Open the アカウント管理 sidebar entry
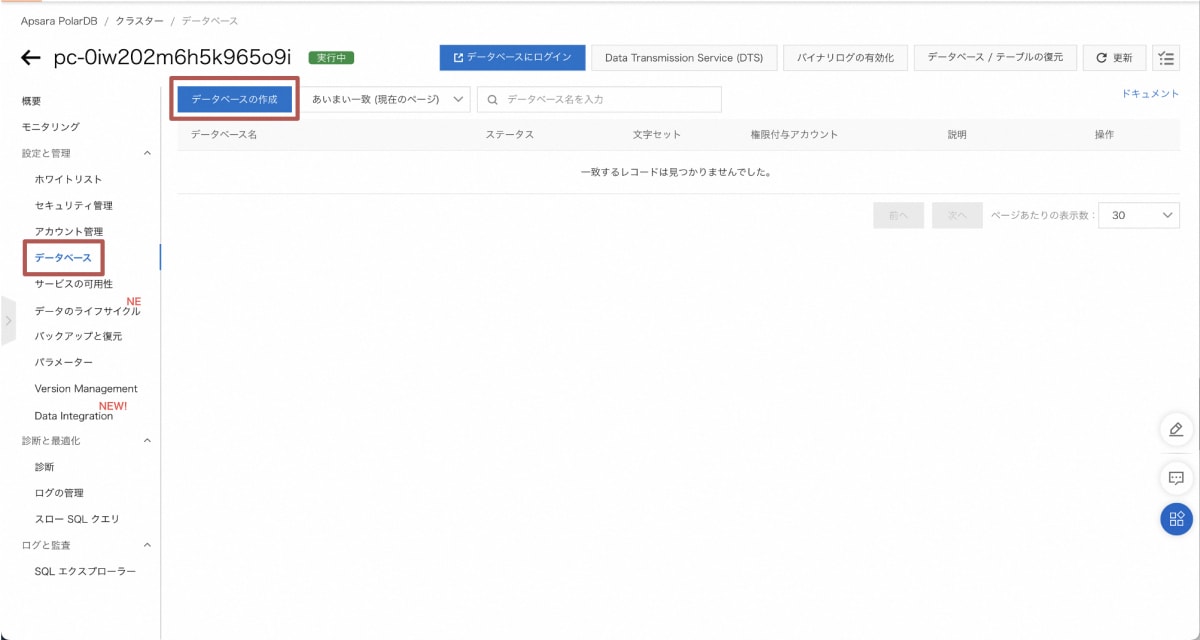Screen dimensions: 1200x640 click(70, 231)
